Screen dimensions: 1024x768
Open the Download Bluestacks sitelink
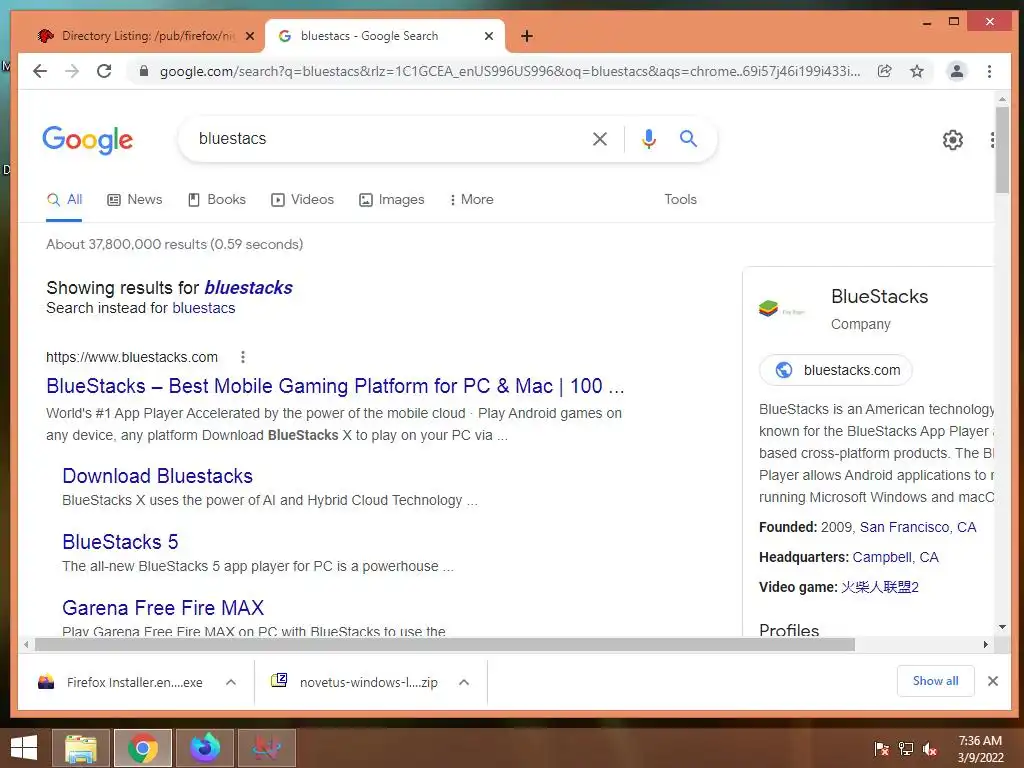point(157,476)
